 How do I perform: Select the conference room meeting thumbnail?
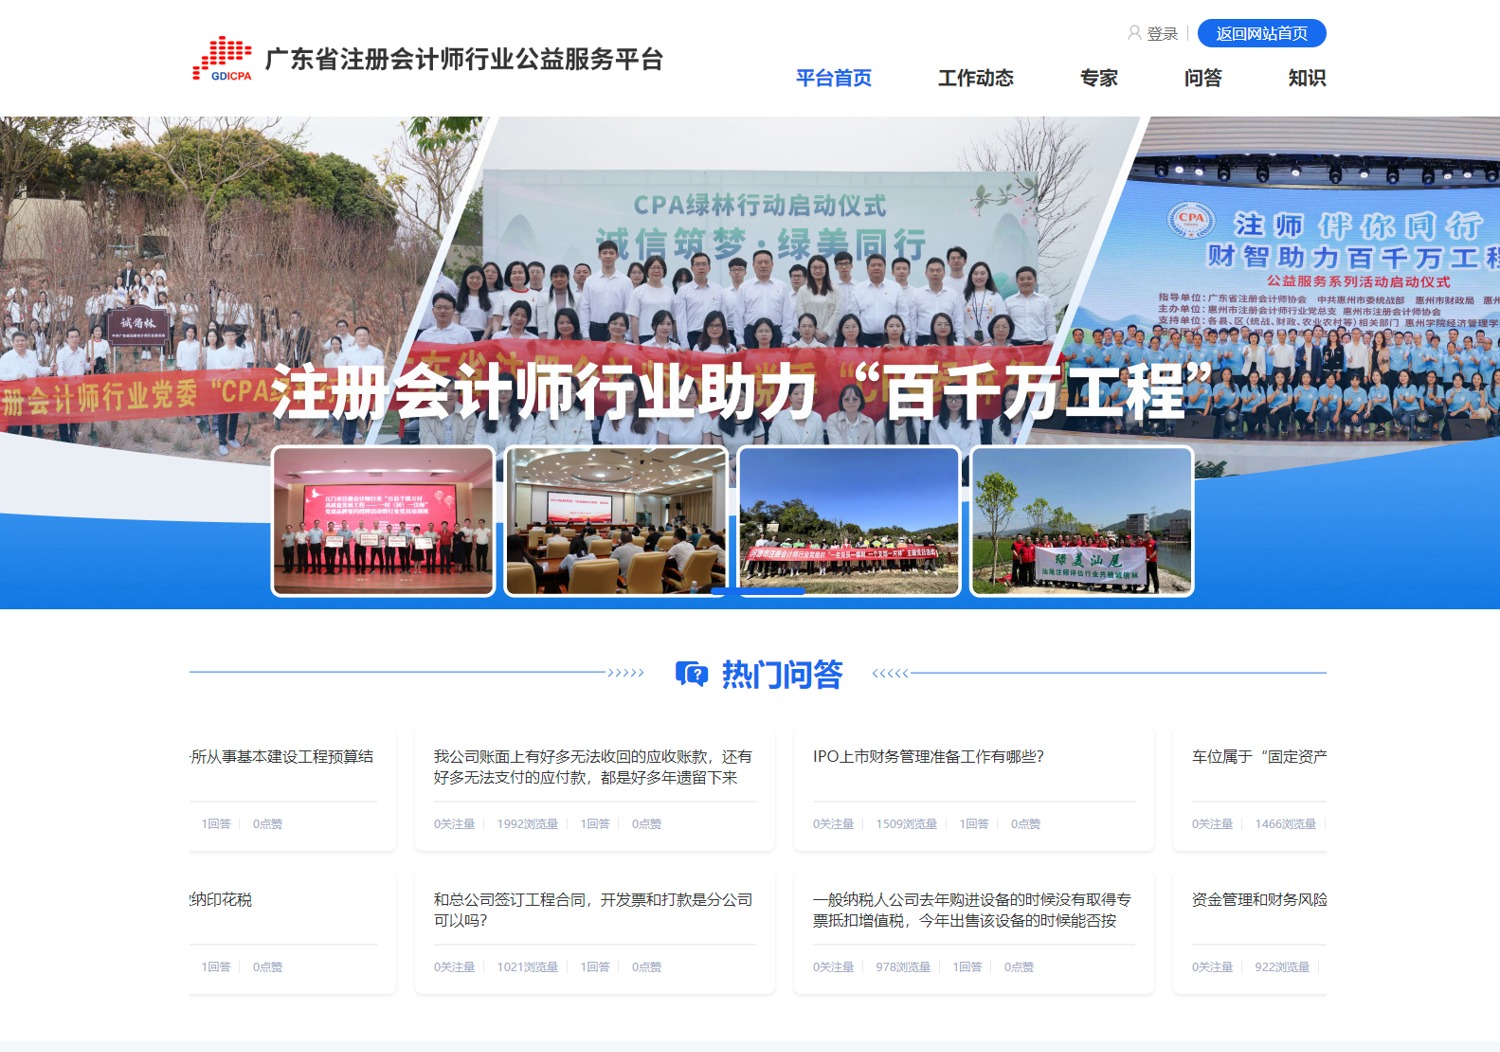pos(616,521)
